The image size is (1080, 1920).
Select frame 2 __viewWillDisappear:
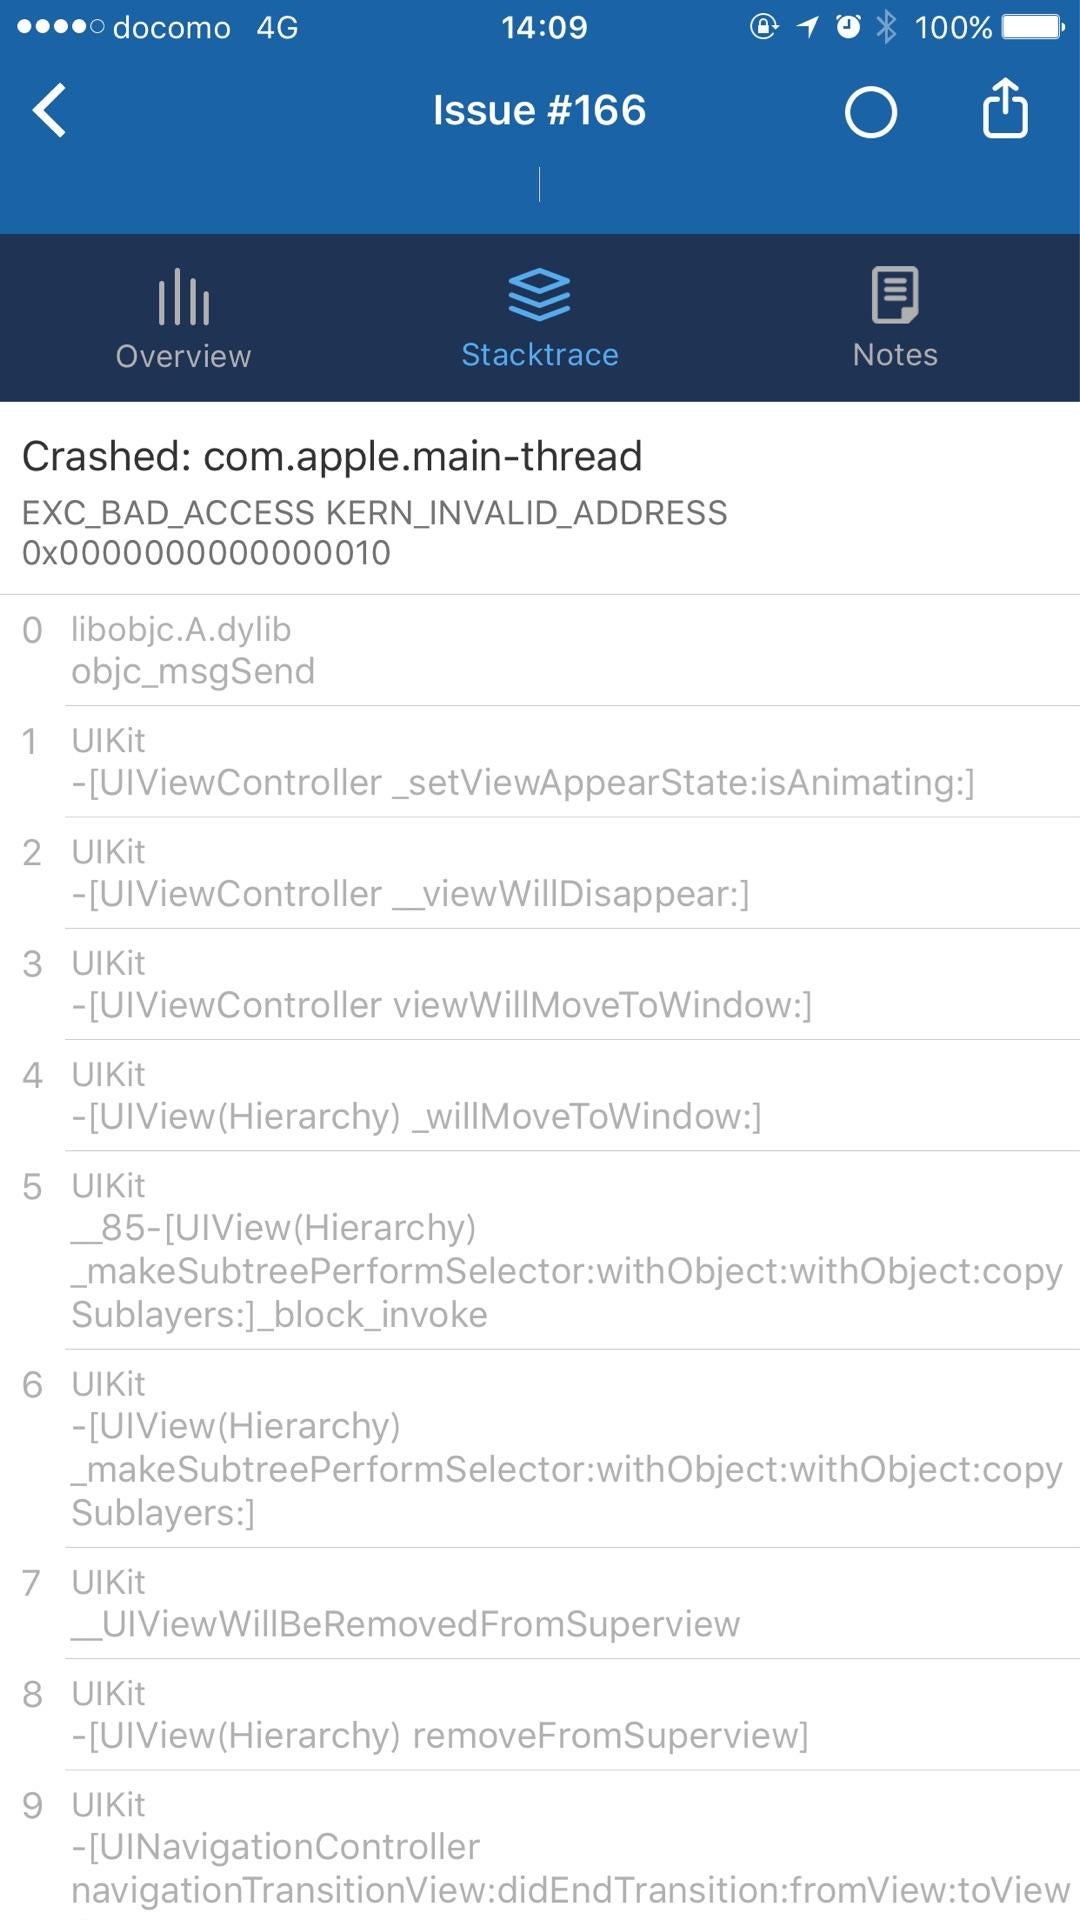[x=540, y=873]
